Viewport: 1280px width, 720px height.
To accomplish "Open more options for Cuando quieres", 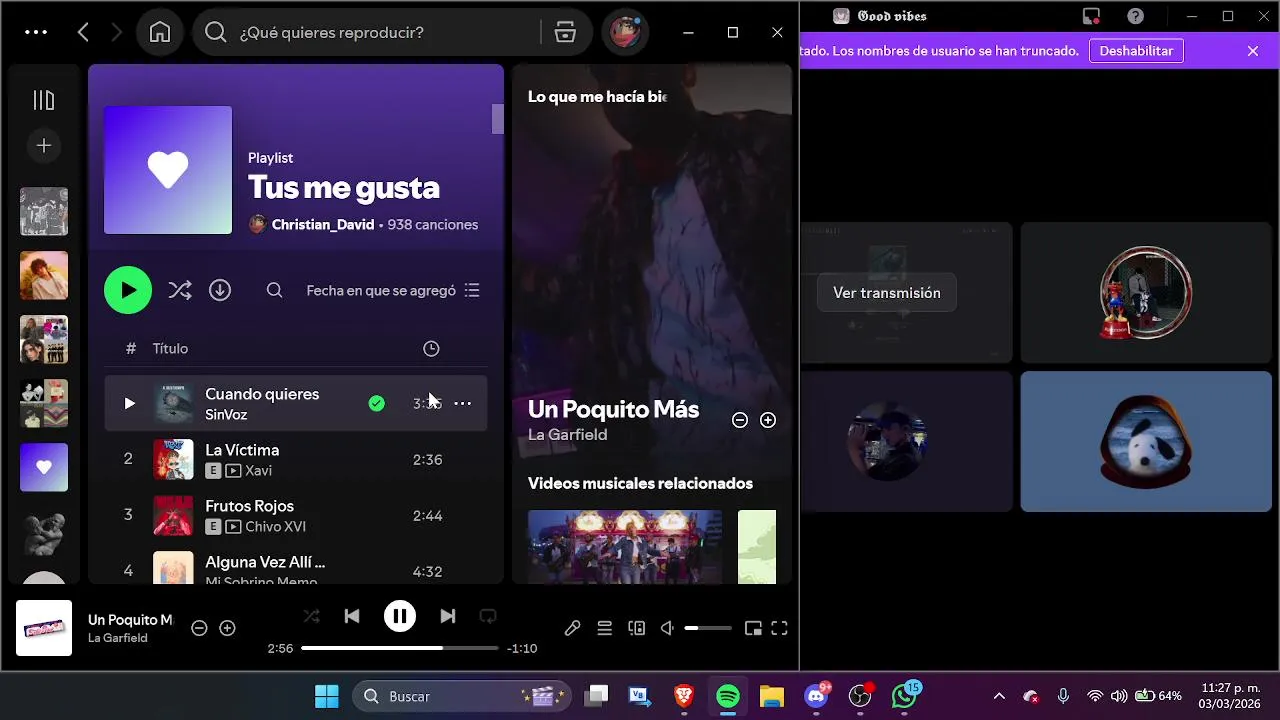I will pyautogui.click(x=463, y=403).
